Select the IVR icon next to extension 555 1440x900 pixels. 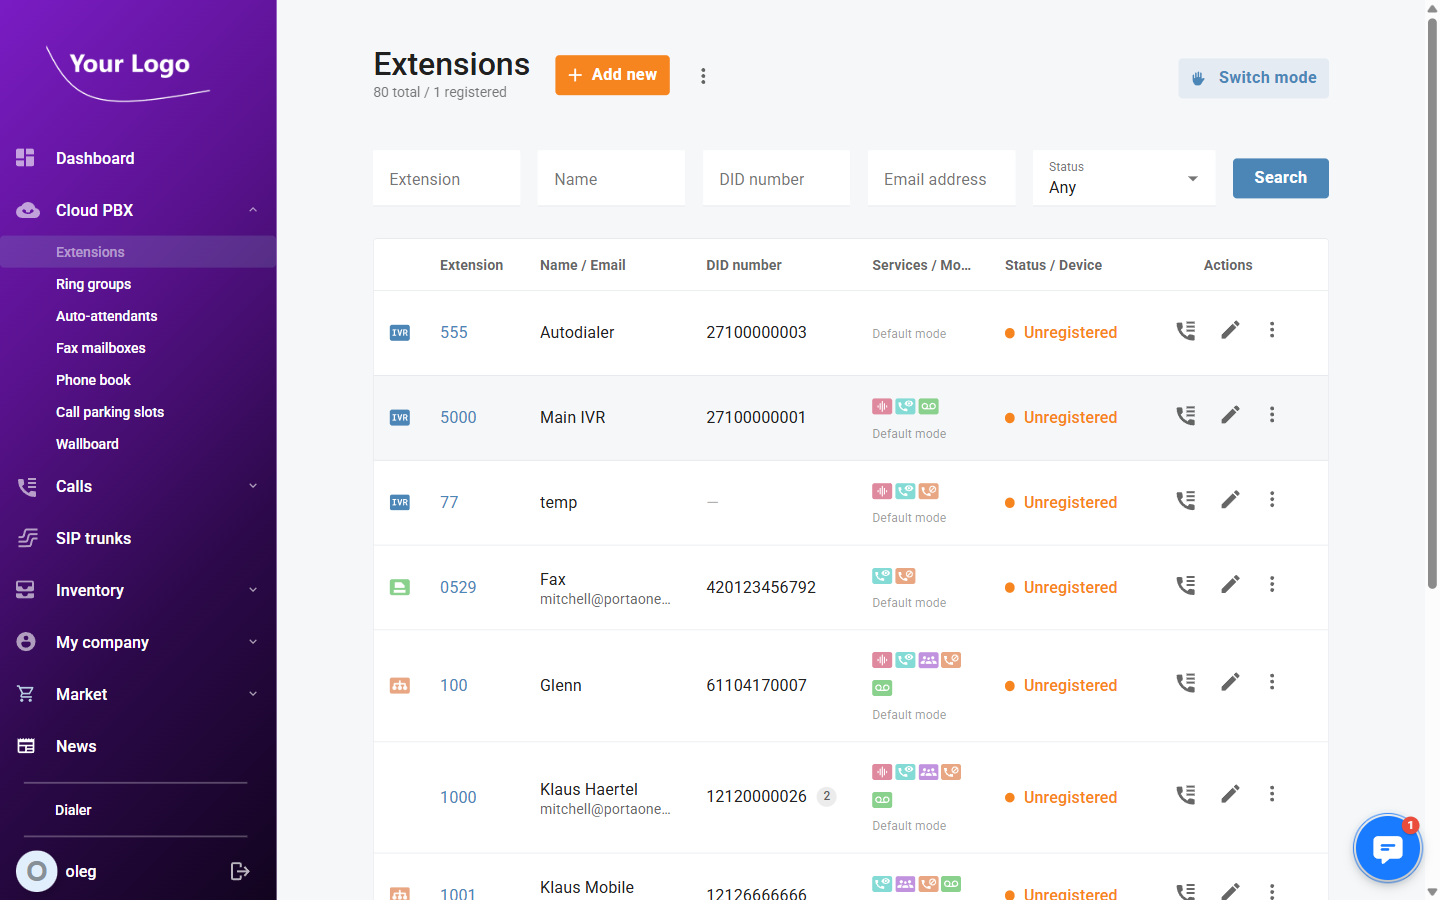tap(400, 333)
